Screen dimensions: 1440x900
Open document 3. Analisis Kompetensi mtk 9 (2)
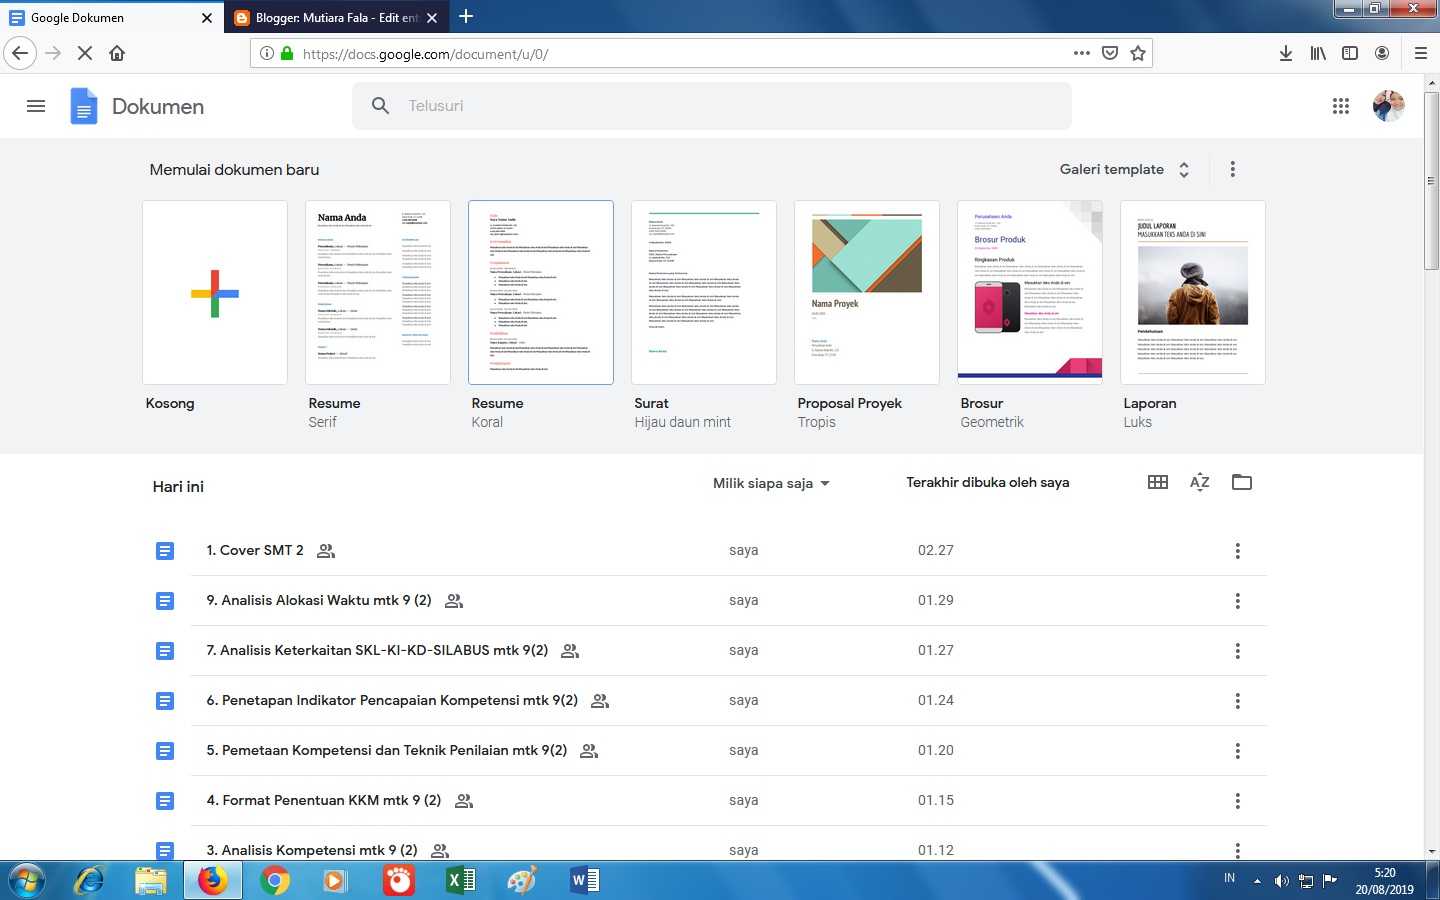point(312,850)
